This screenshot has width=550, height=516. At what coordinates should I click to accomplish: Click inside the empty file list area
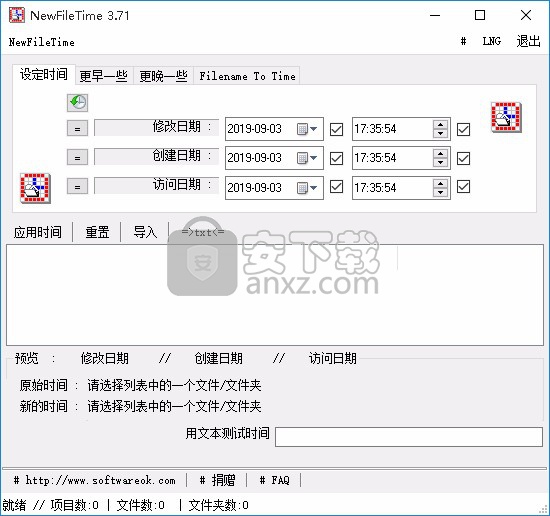coord(275,295)
